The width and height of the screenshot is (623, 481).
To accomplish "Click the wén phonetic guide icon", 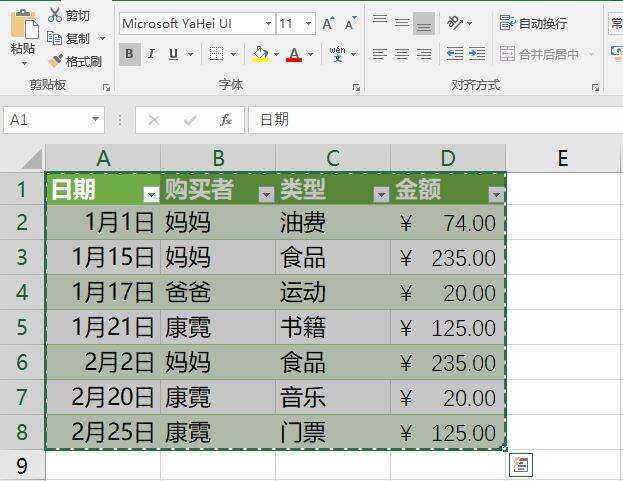I will pos(337,54).
